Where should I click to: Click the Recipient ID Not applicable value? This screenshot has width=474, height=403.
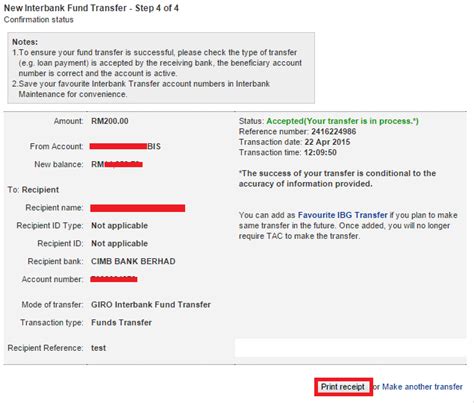click(119, 244)
